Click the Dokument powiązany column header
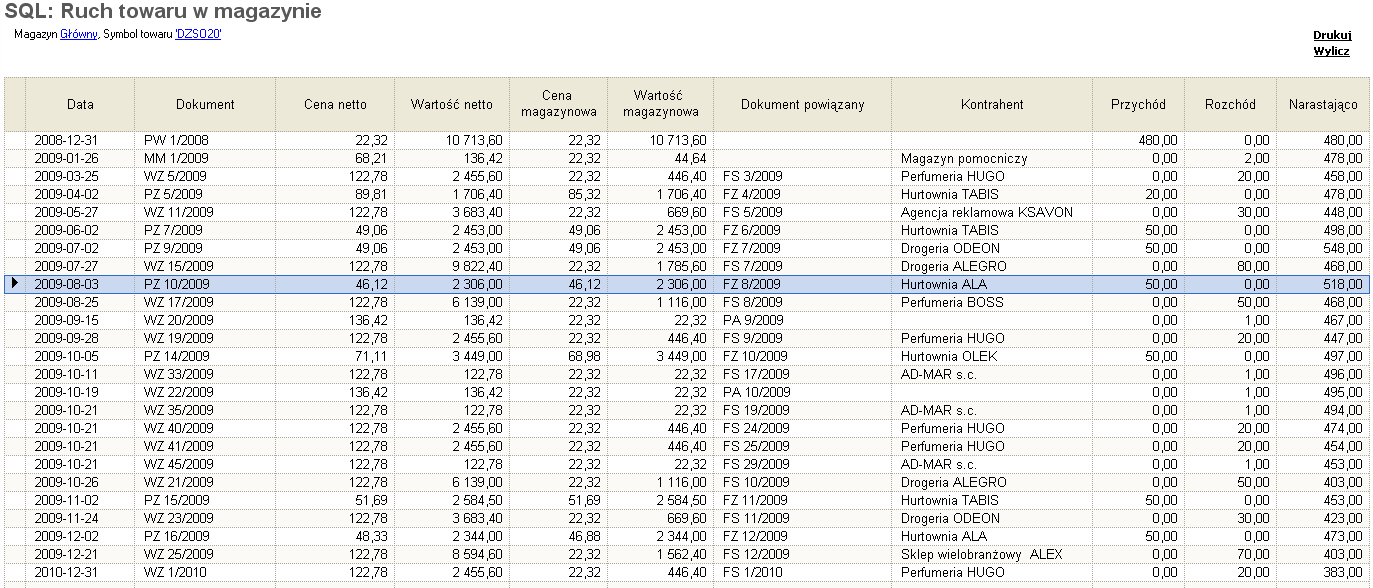This screenshot has height=588, width=1373. 802,104
